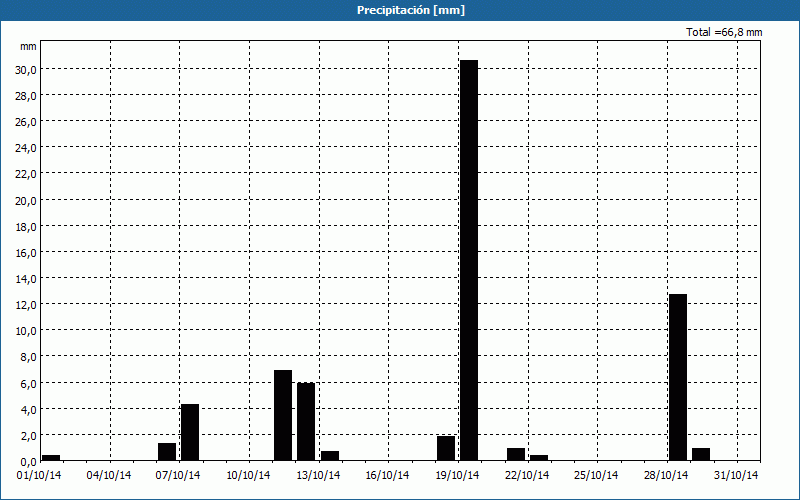Viewport: 800px width, 500px height.
Task: Click the y-axis value 8,0
Action: pyautogui.click(x=28, y=357)
